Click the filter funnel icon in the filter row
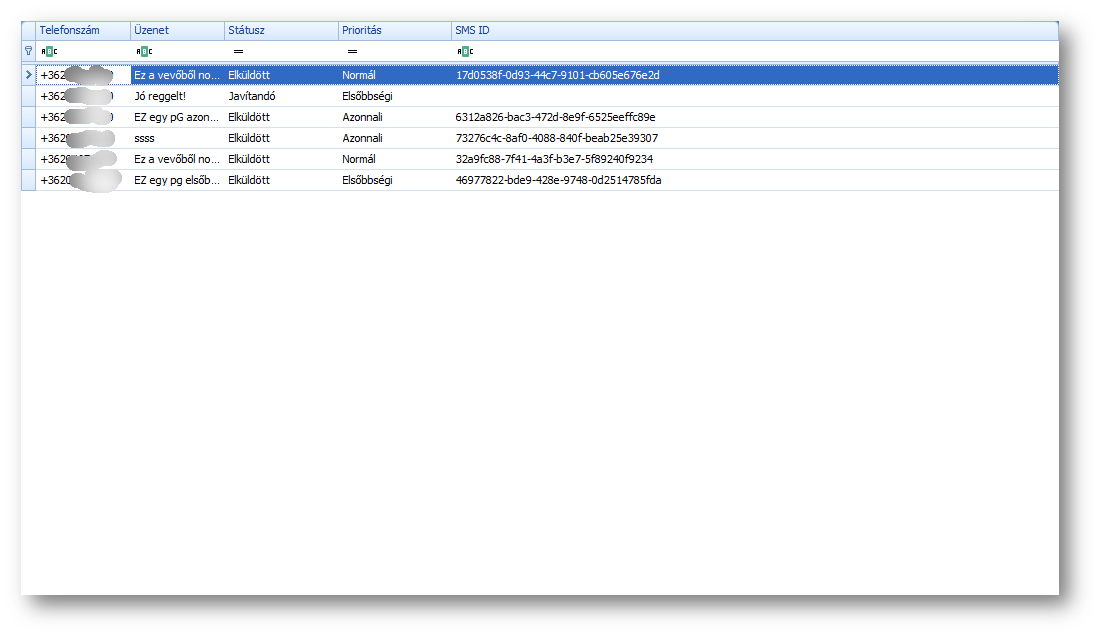1101x637 pixels. click(28, 51)
